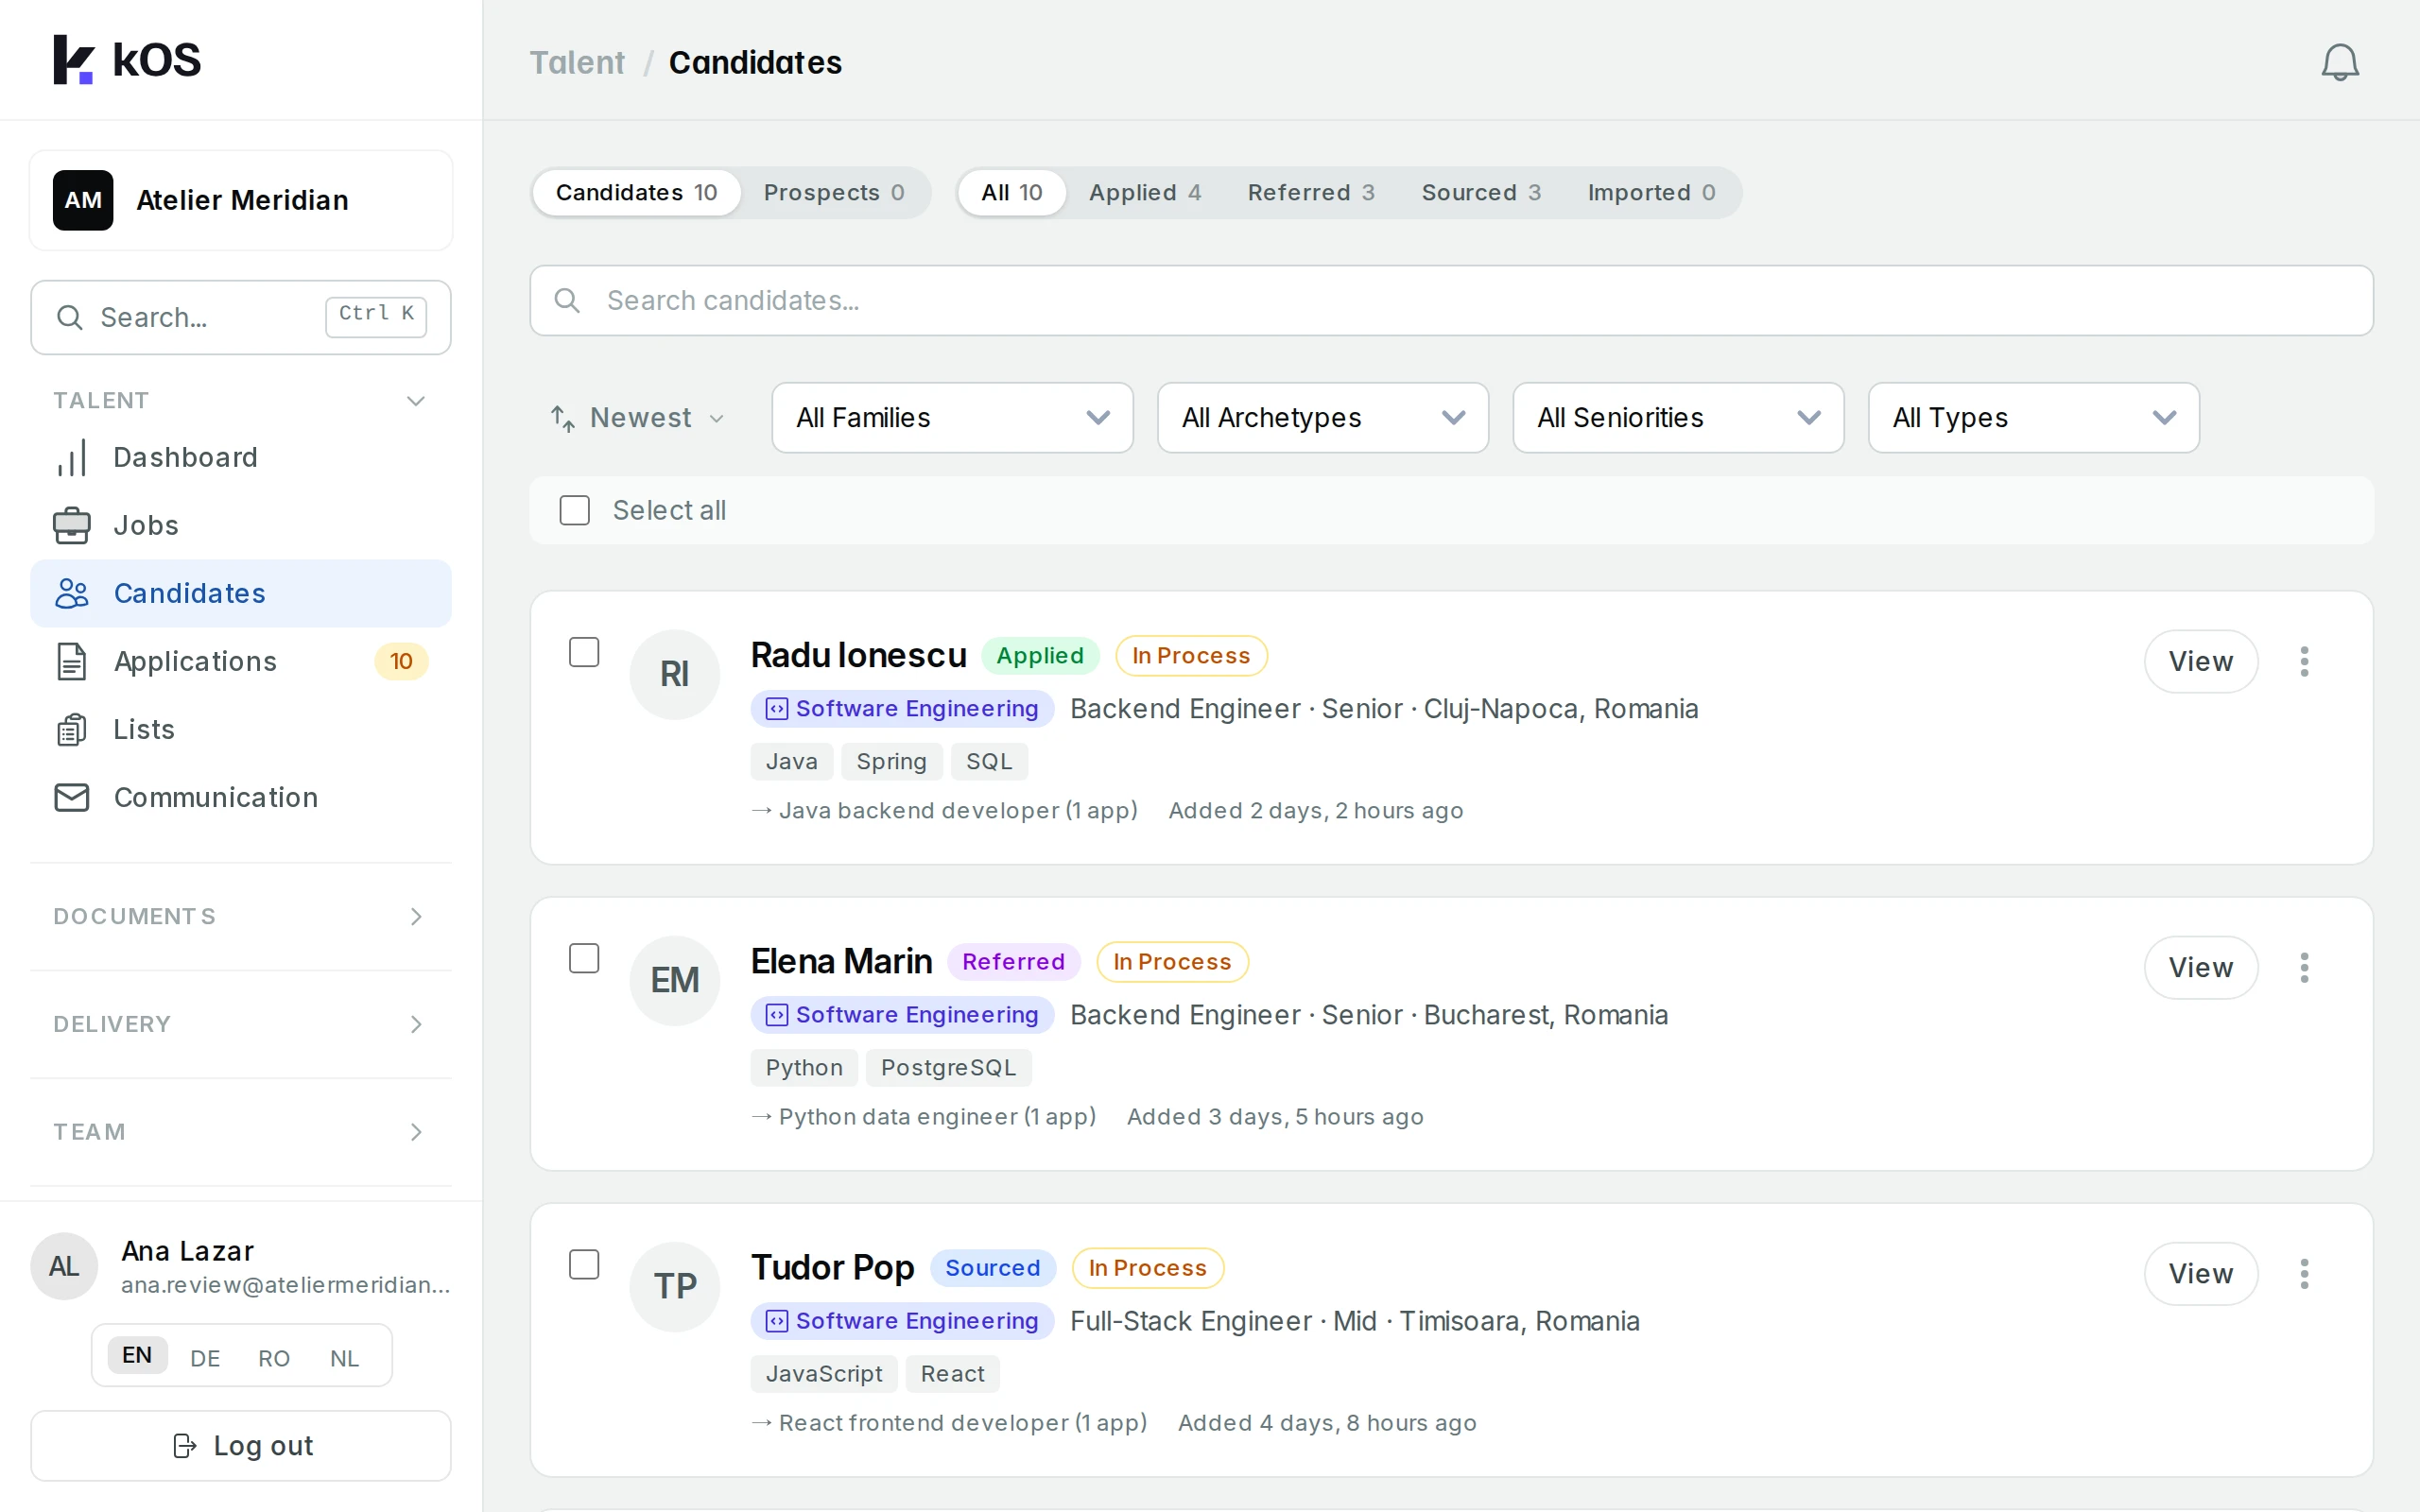The height and width of the screenshot is (1512, 2420).
Task: Open notifications bell icon
Action: [x=2339, y=62]
